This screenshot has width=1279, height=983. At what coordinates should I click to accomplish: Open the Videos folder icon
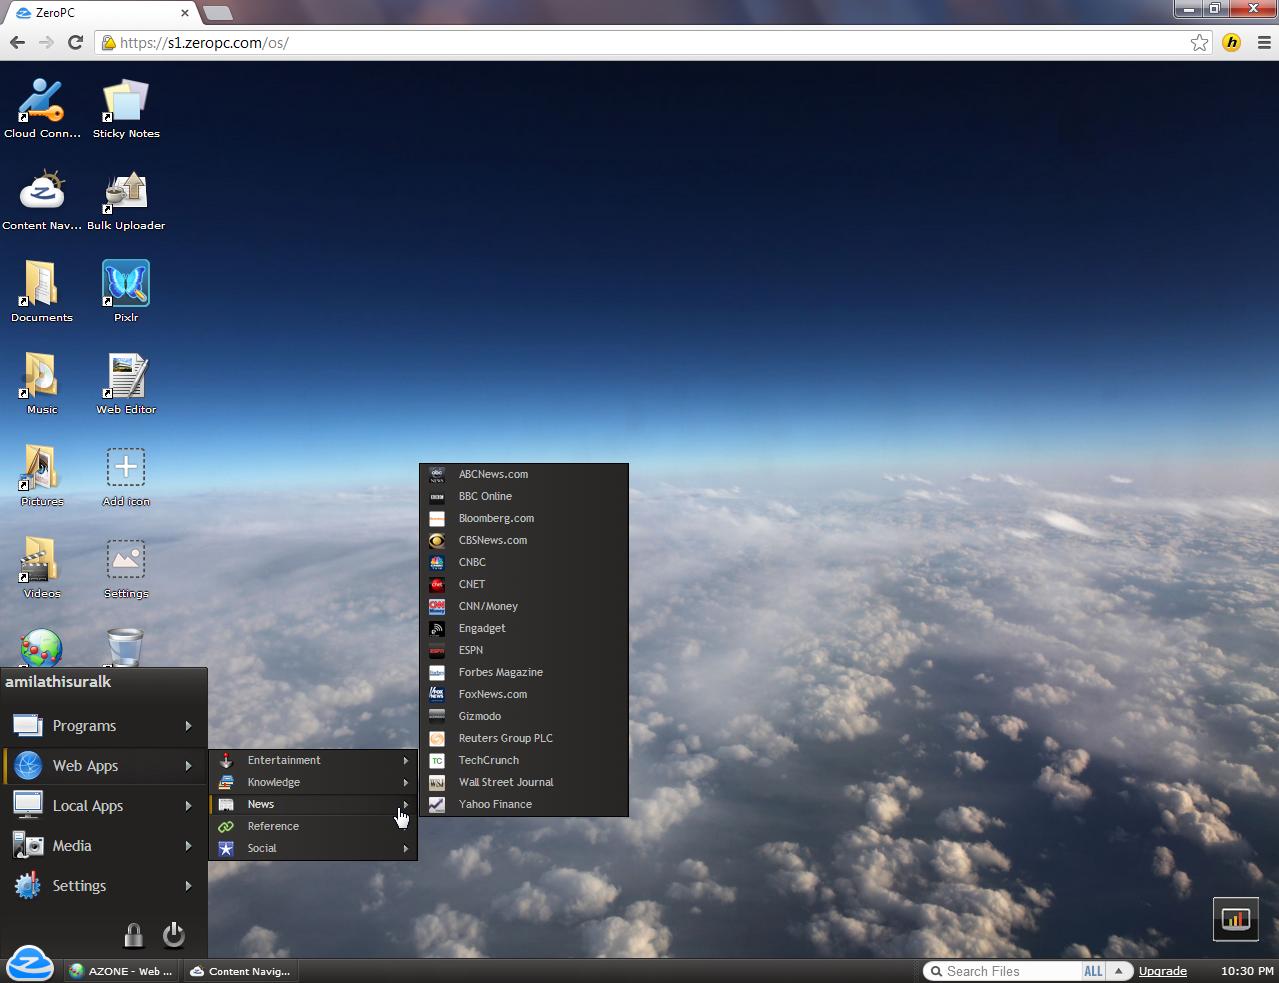pyautogui.click(x=42, y=568)
